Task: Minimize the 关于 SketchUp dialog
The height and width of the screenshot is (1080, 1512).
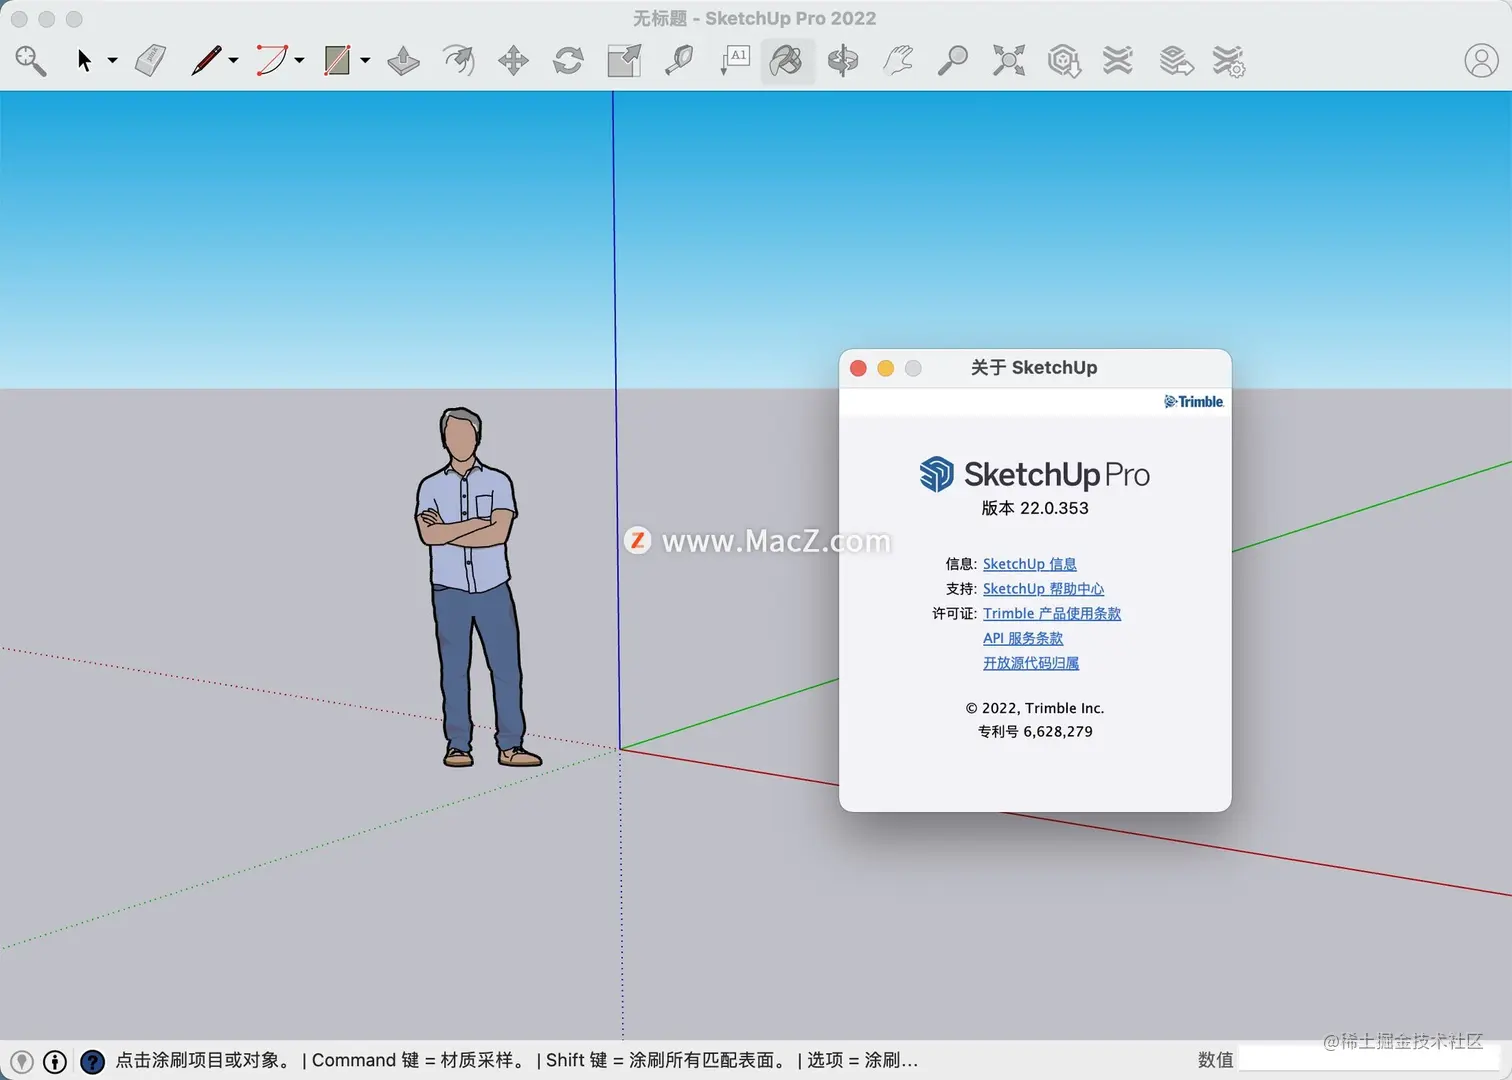Action: [885, 368]
